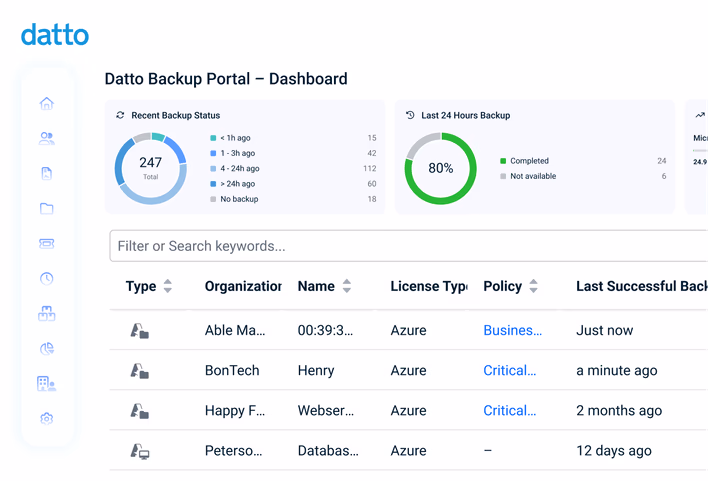Click the '00:39:3...' name cell

coord(325,330)
